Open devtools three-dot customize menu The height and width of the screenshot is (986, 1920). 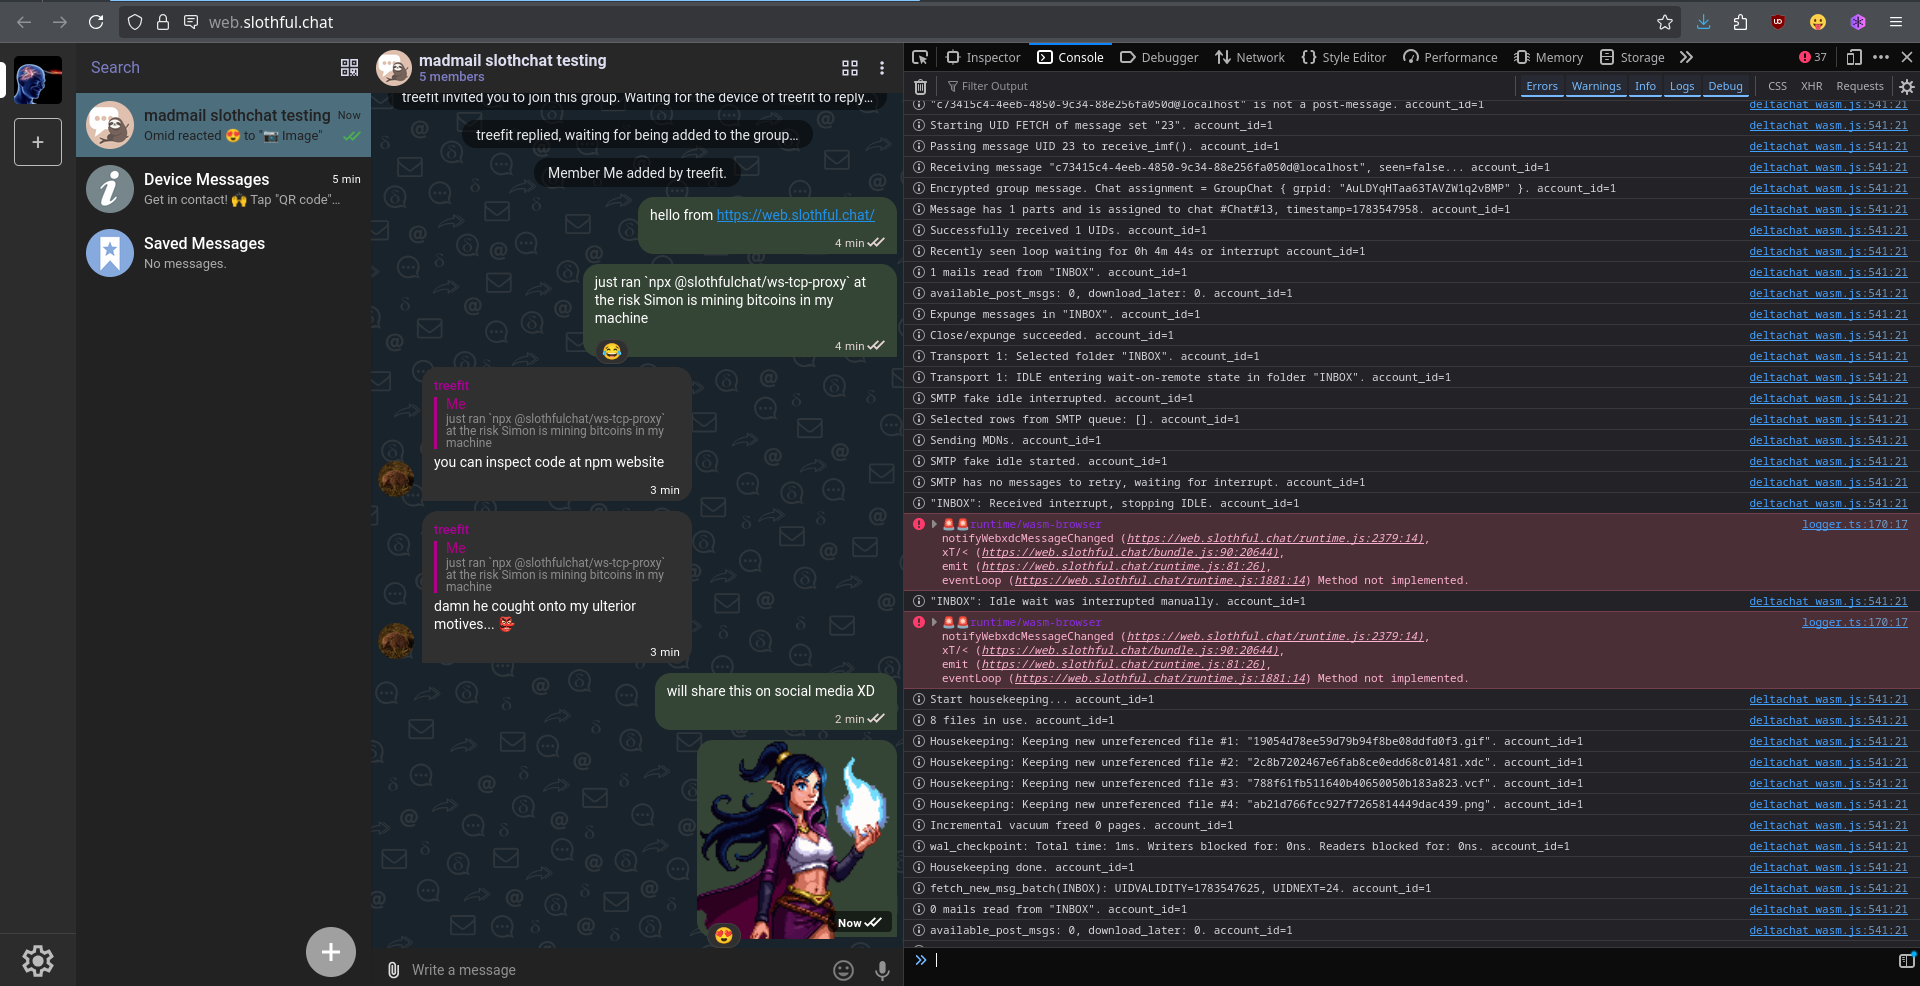(x=1881, y=57)
